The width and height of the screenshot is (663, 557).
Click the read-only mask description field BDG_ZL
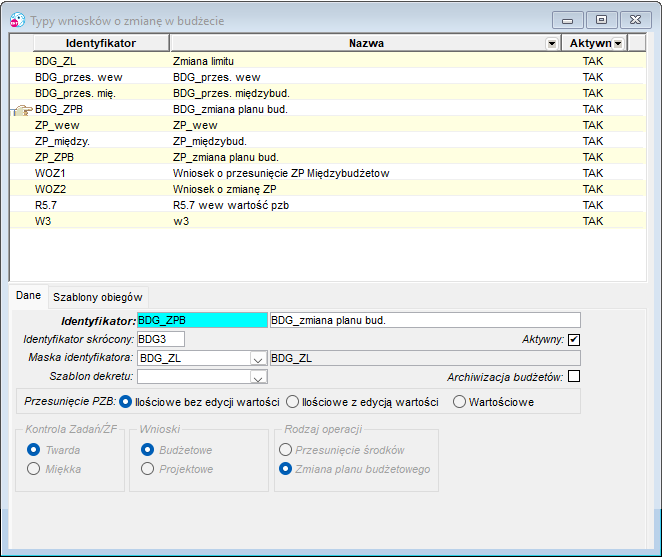pyautogui.click(x=425, y=358)
